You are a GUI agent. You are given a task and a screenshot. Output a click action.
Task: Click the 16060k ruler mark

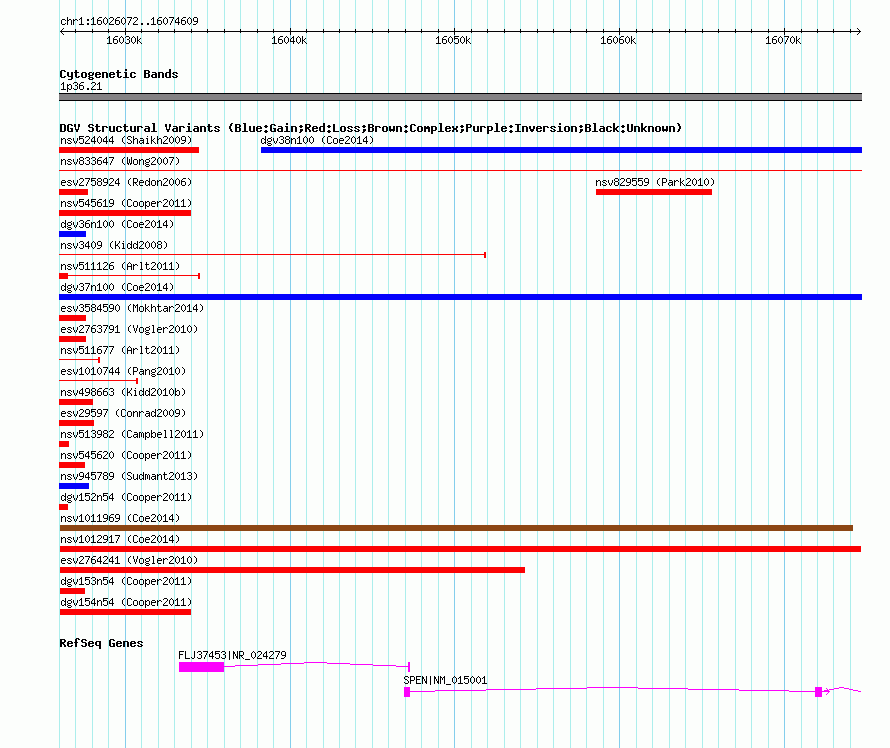tap(618, 40)
